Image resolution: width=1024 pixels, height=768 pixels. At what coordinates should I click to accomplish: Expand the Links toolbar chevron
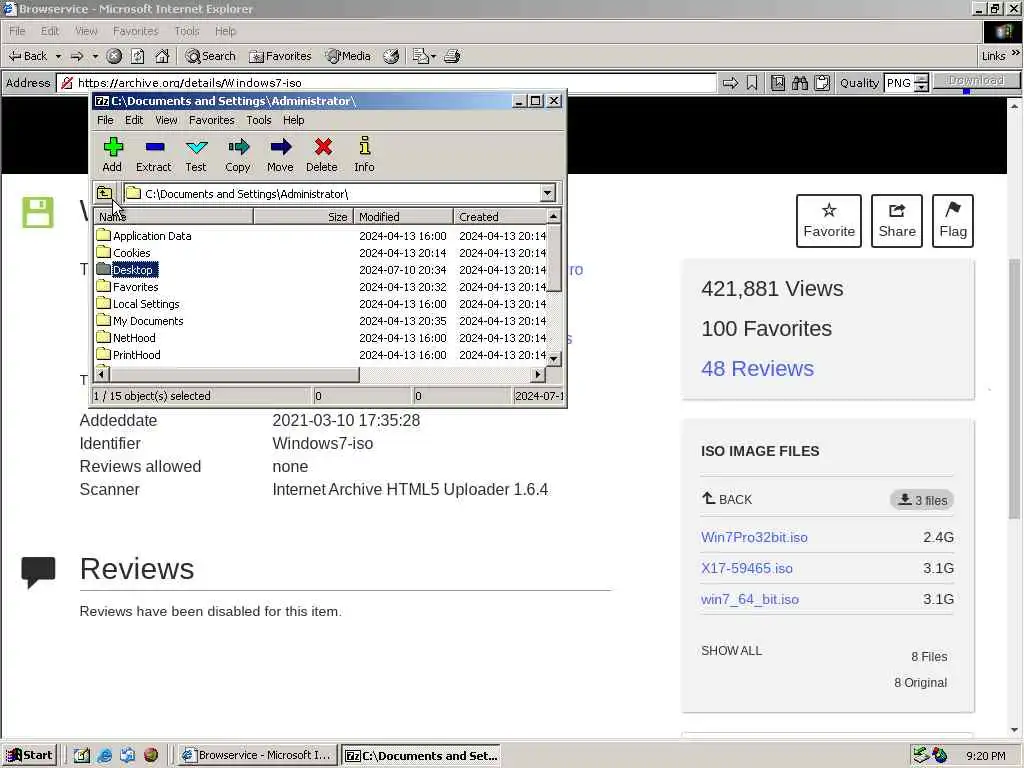(1016, 53)
